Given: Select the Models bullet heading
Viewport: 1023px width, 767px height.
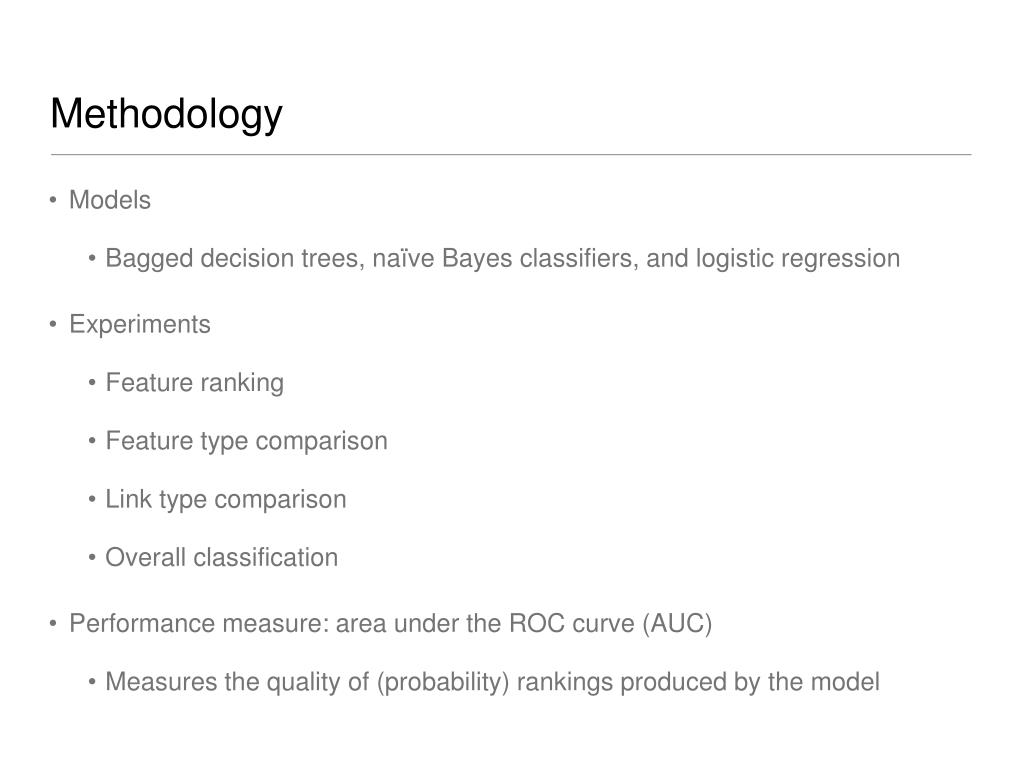Looking at the screenshot, I should [x=110, y=200].
